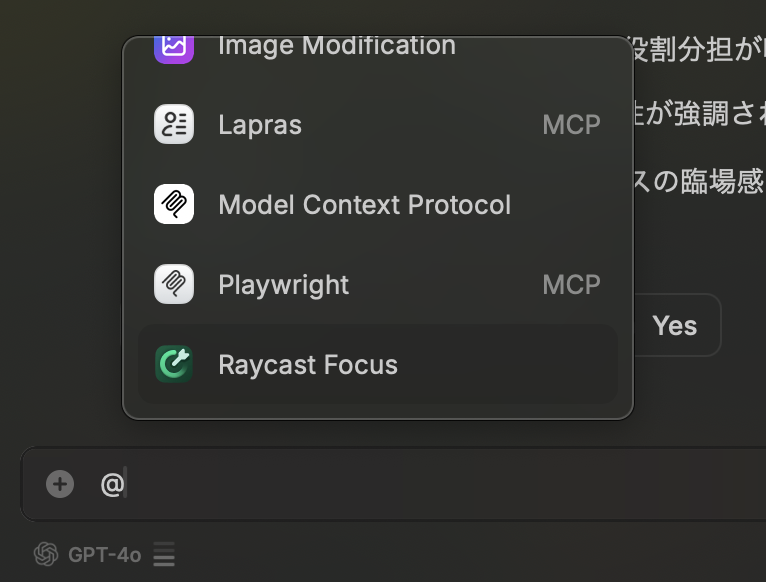This screenshot has height=582, width=766.
Task: Click the background text line ending in 強調さ
Action: (699, 114)
